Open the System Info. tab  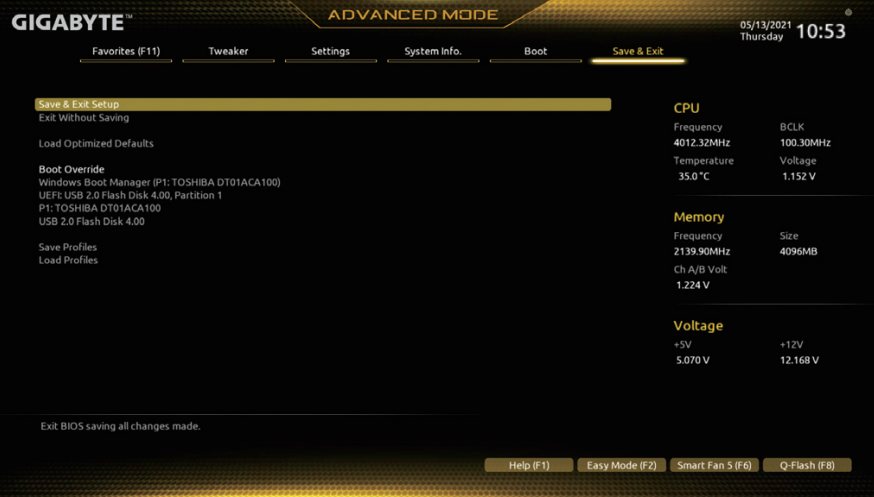433,51
